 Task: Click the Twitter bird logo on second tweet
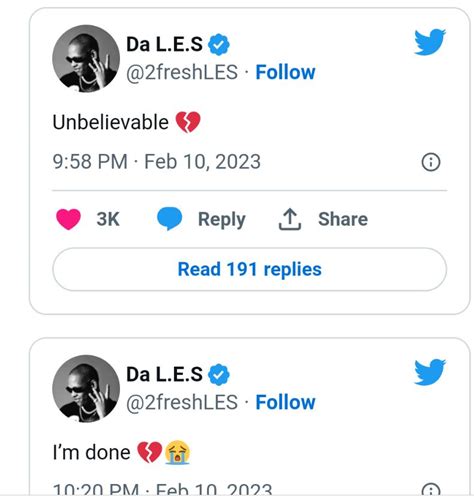pyautogui.click(x=430, y=372)
